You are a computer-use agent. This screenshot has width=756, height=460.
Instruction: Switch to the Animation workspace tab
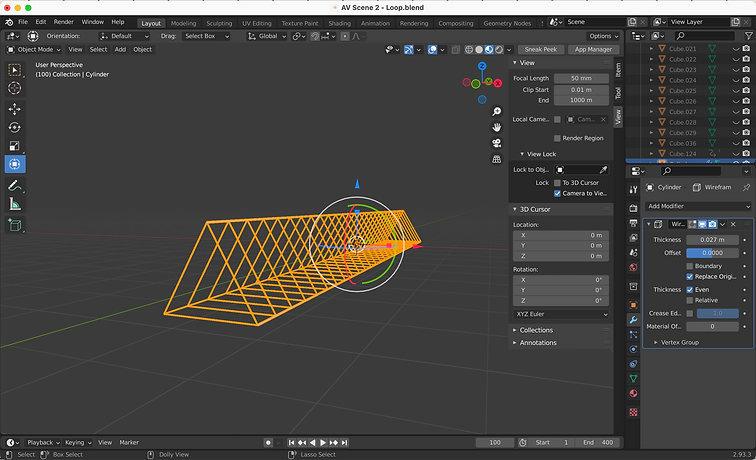point(375,23)
